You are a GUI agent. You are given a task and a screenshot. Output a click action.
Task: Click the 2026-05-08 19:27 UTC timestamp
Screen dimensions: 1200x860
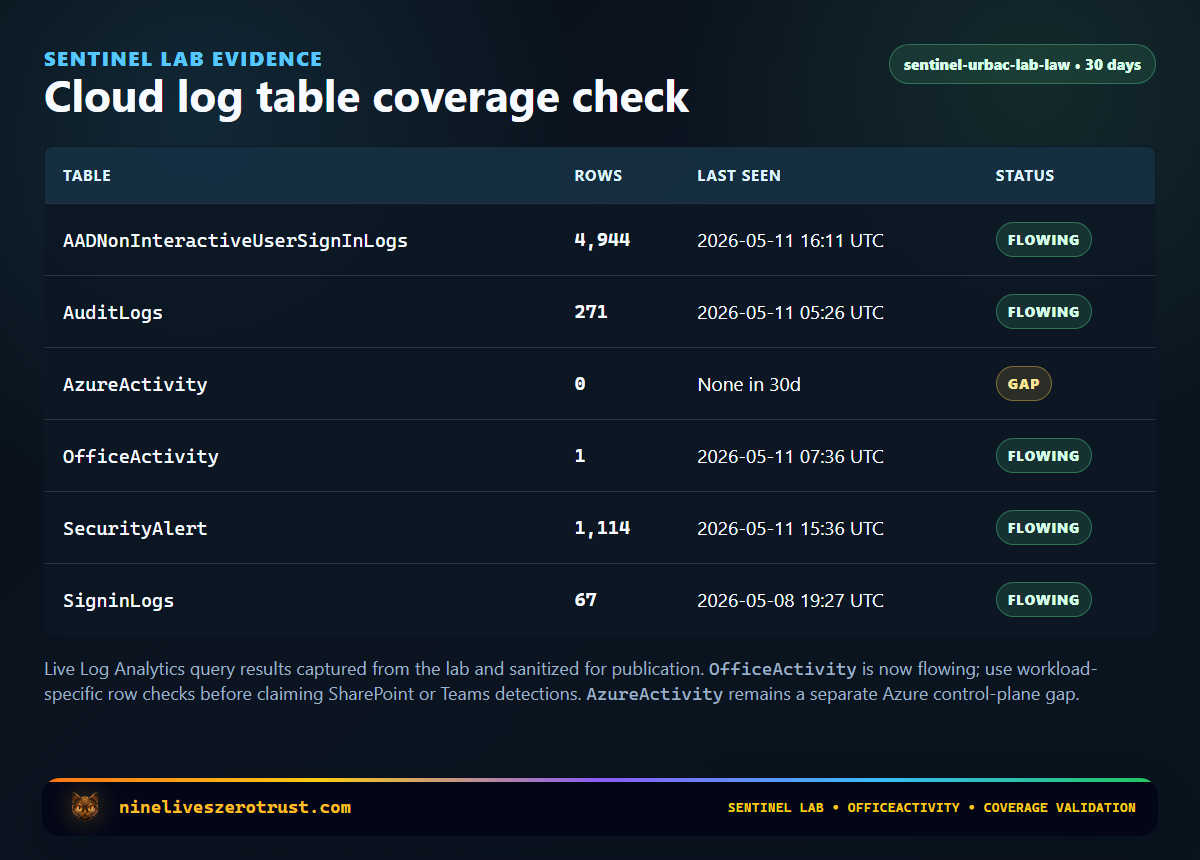tap(791, 601)
